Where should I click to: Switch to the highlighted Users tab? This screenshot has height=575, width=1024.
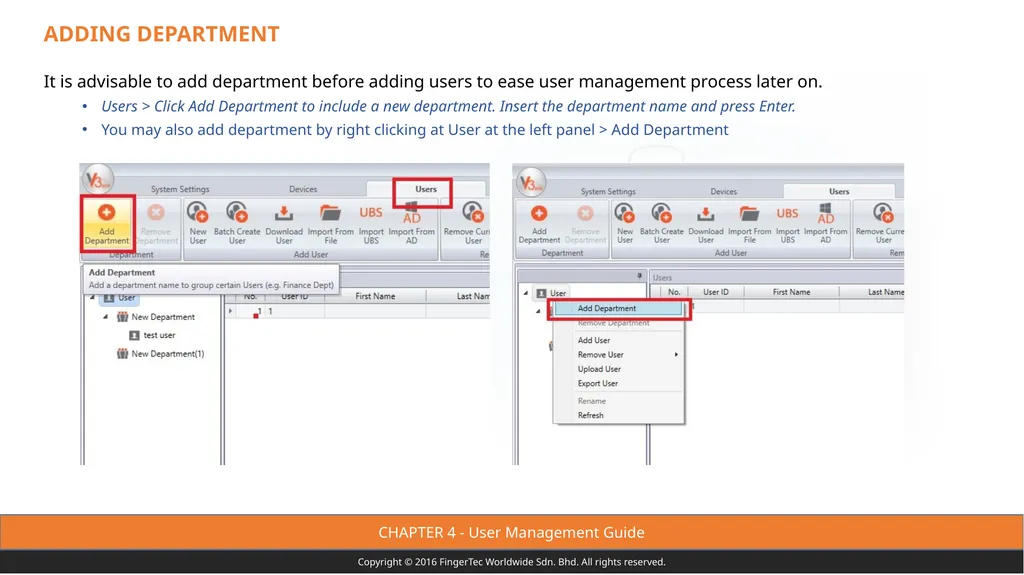[426, 189]
